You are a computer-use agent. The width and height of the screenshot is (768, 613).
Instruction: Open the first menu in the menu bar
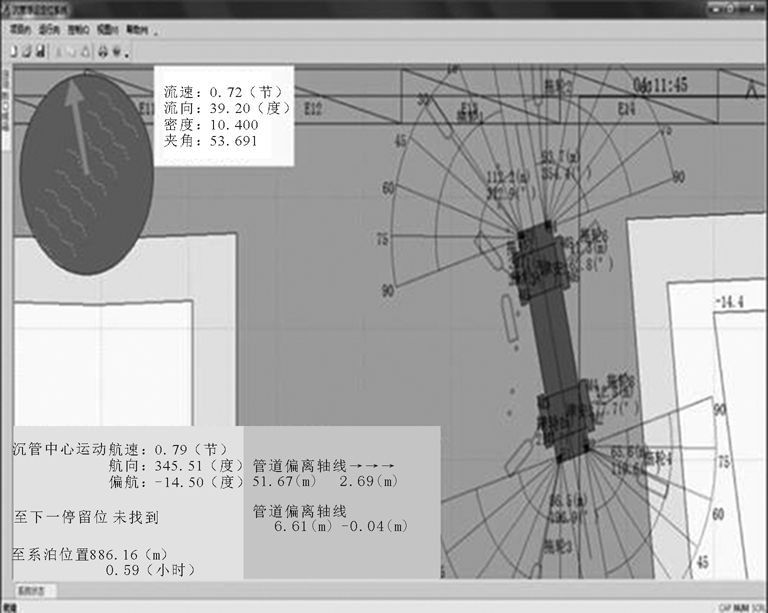pos(18,30)
